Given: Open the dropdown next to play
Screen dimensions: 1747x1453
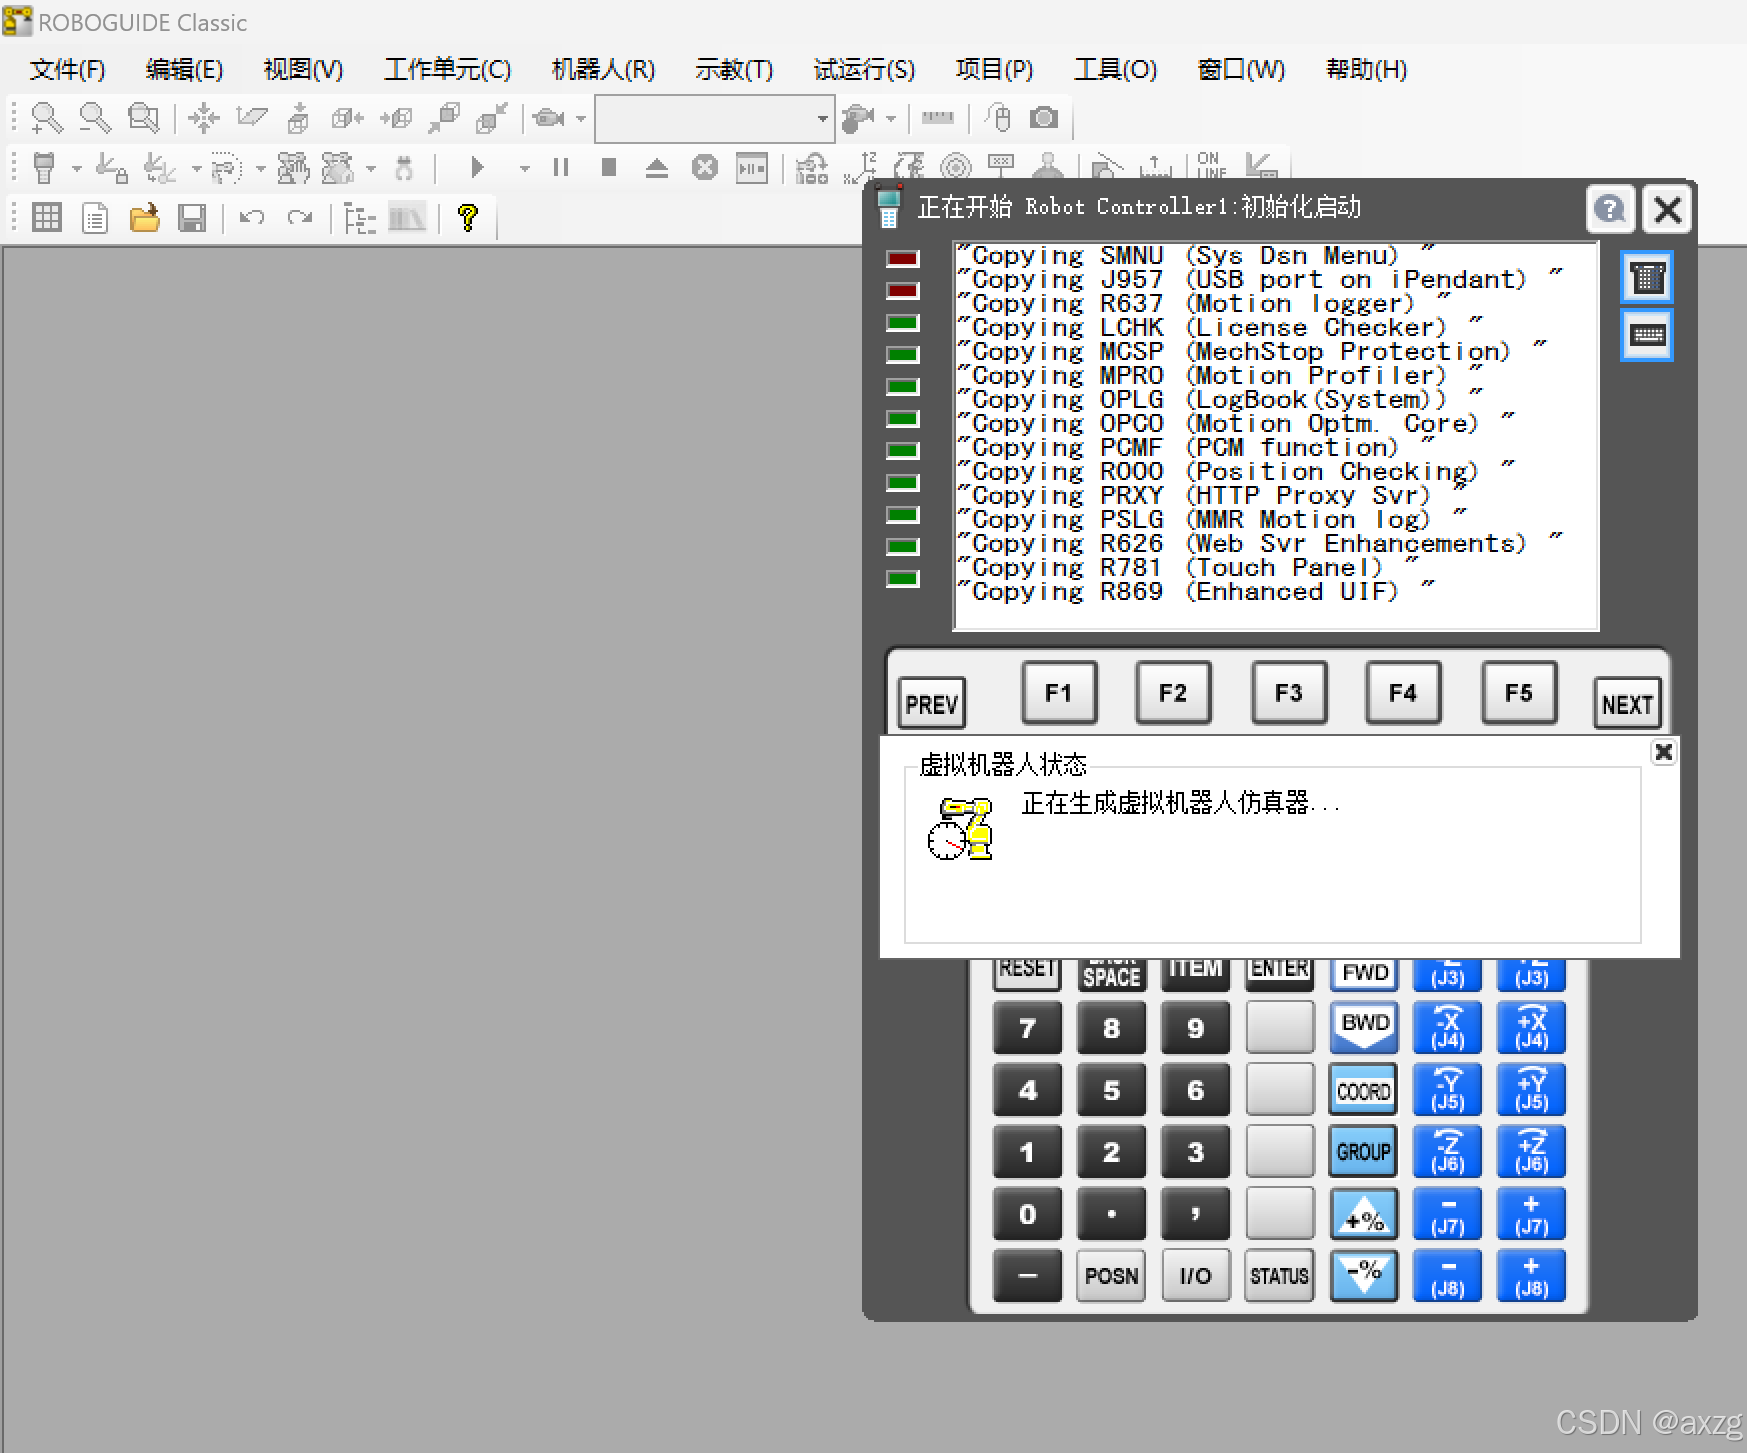Looking at the screenshot, I should pyautogui.click(x=524, y=169).
